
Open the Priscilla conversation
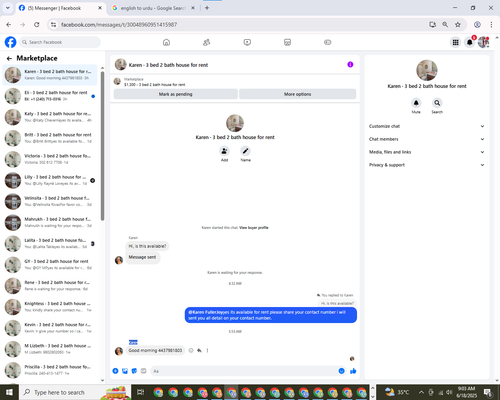pos(50,370)
